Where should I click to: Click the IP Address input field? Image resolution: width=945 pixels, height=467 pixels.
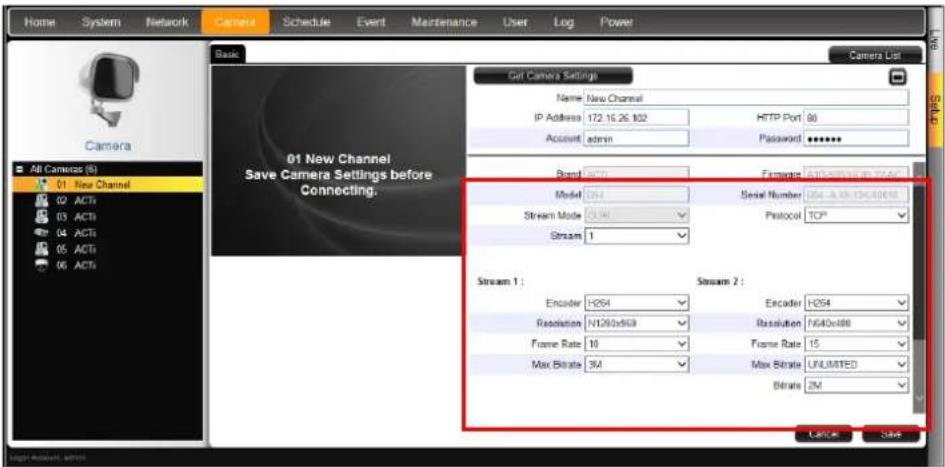(636, 118)
